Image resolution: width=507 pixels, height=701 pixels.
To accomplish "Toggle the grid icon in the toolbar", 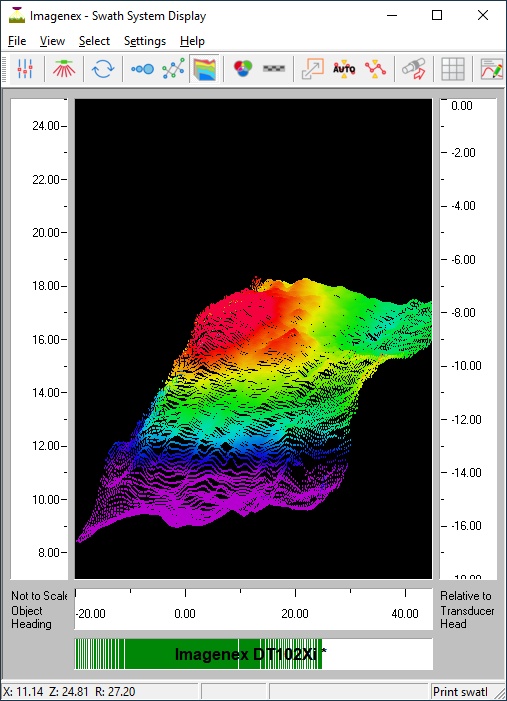I will click(x=452, y=69).
